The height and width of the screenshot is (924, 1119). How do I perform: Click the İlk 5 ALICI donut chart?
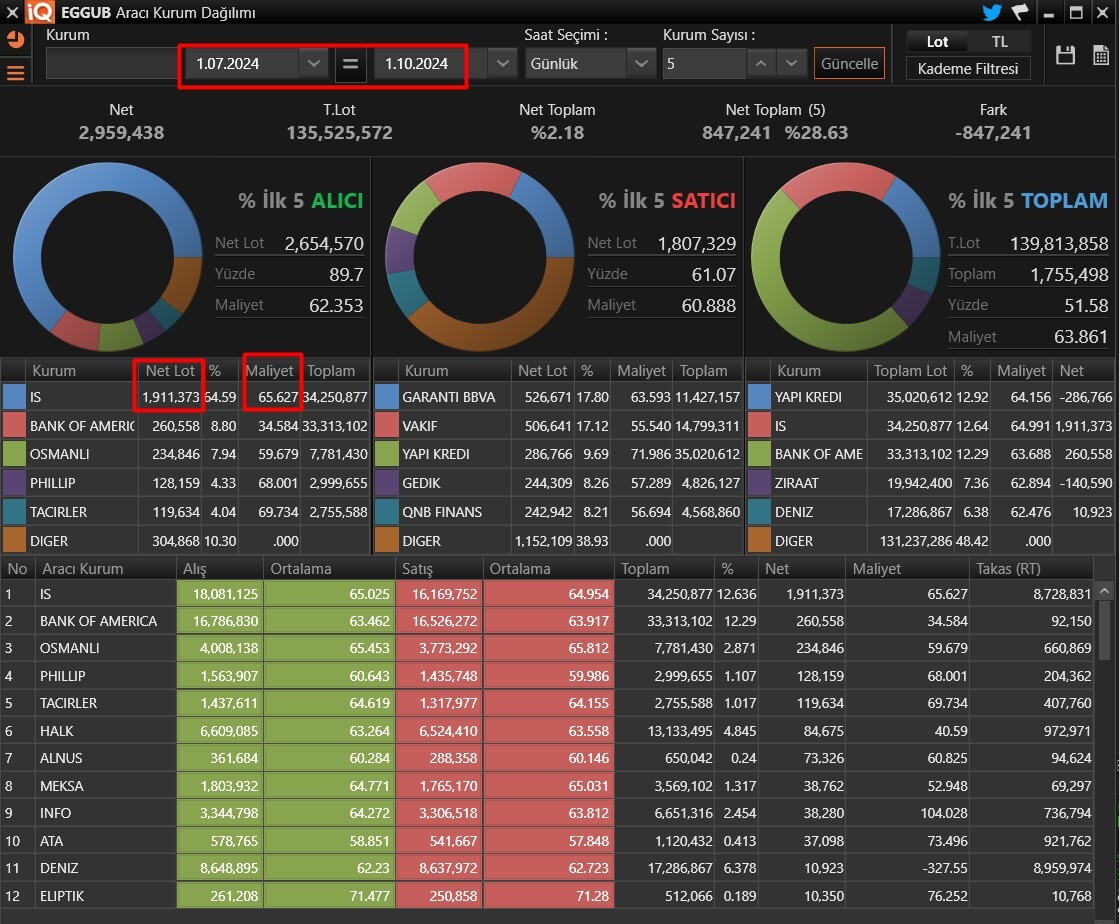[x=108, y=257]
